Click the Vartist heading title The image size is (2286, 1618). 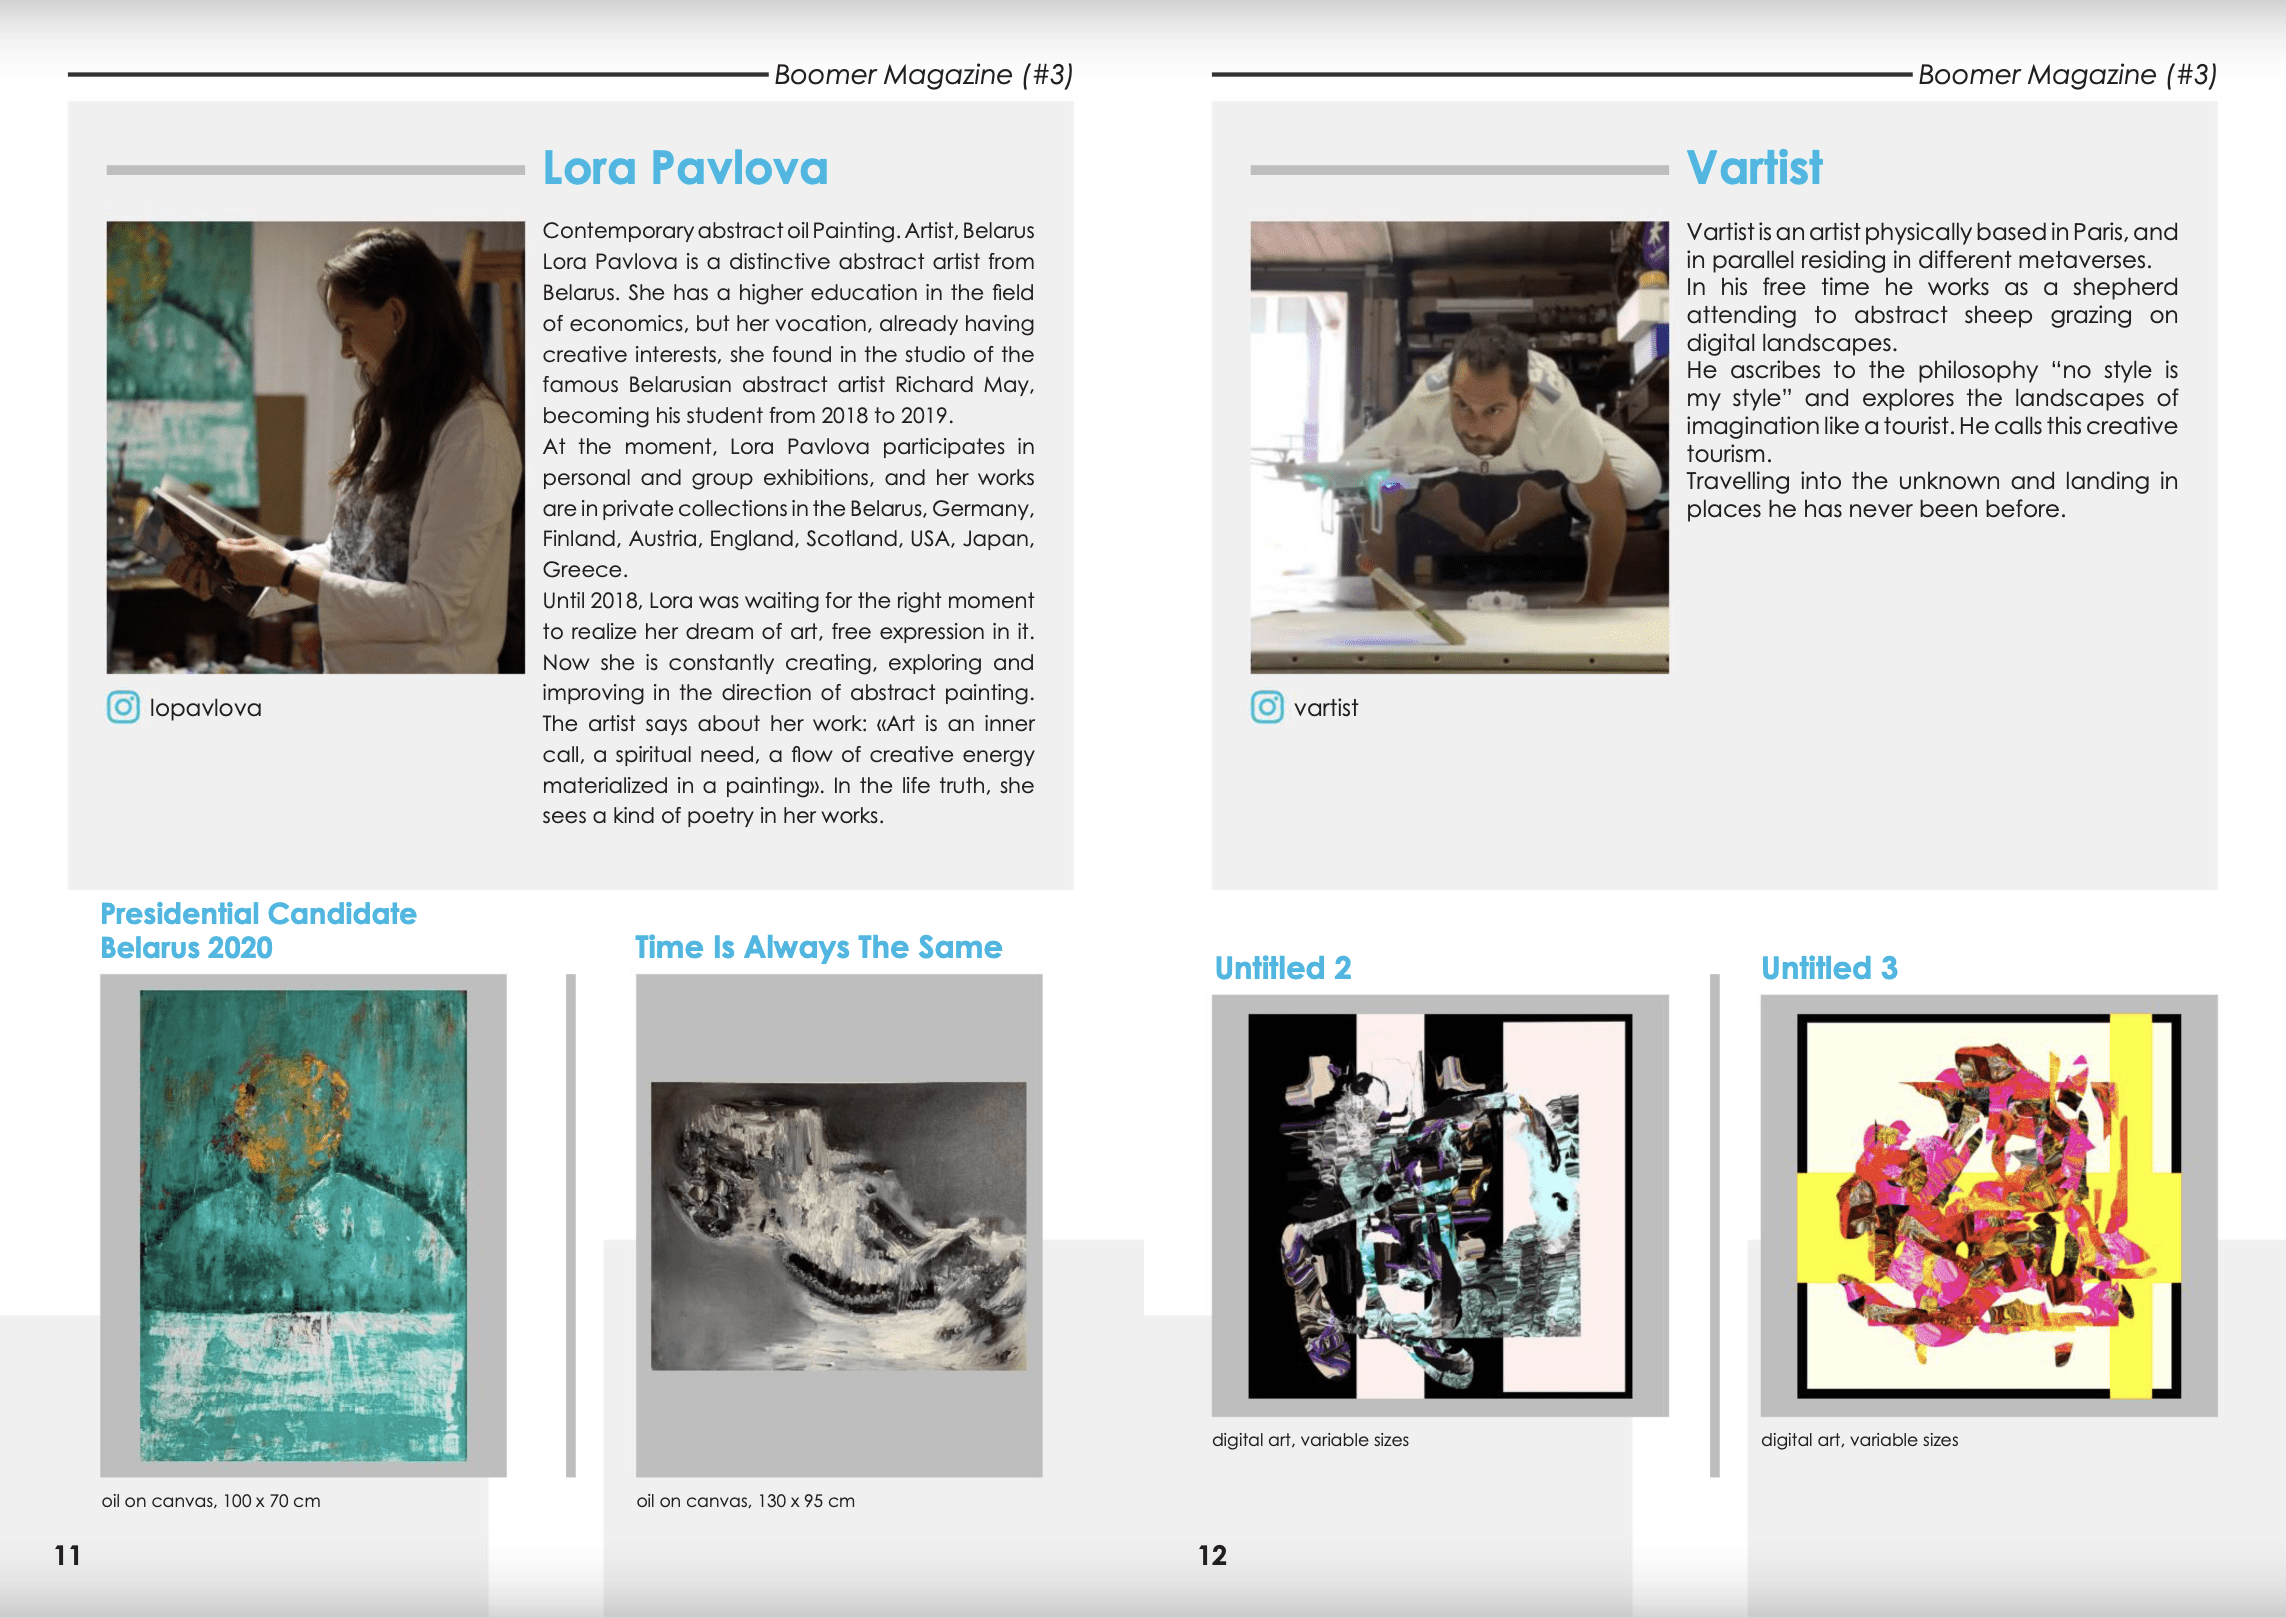[x=1754, y=168]
